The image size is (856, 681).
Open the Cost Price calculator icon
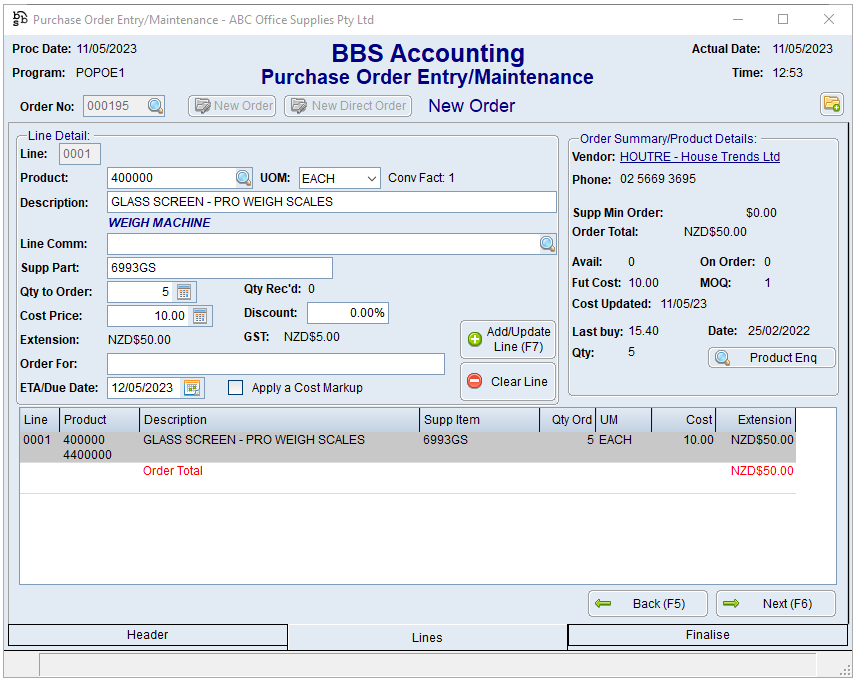[x=200, y=316]
